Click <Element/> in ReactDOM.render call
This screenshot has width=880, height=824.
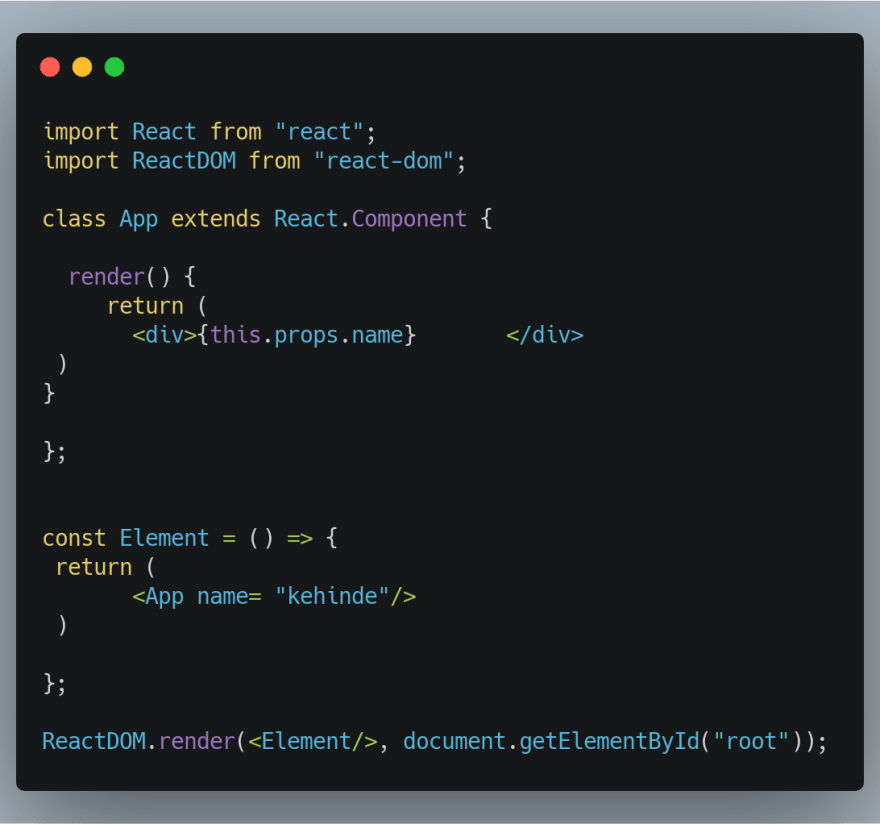[x=313, y=741]
